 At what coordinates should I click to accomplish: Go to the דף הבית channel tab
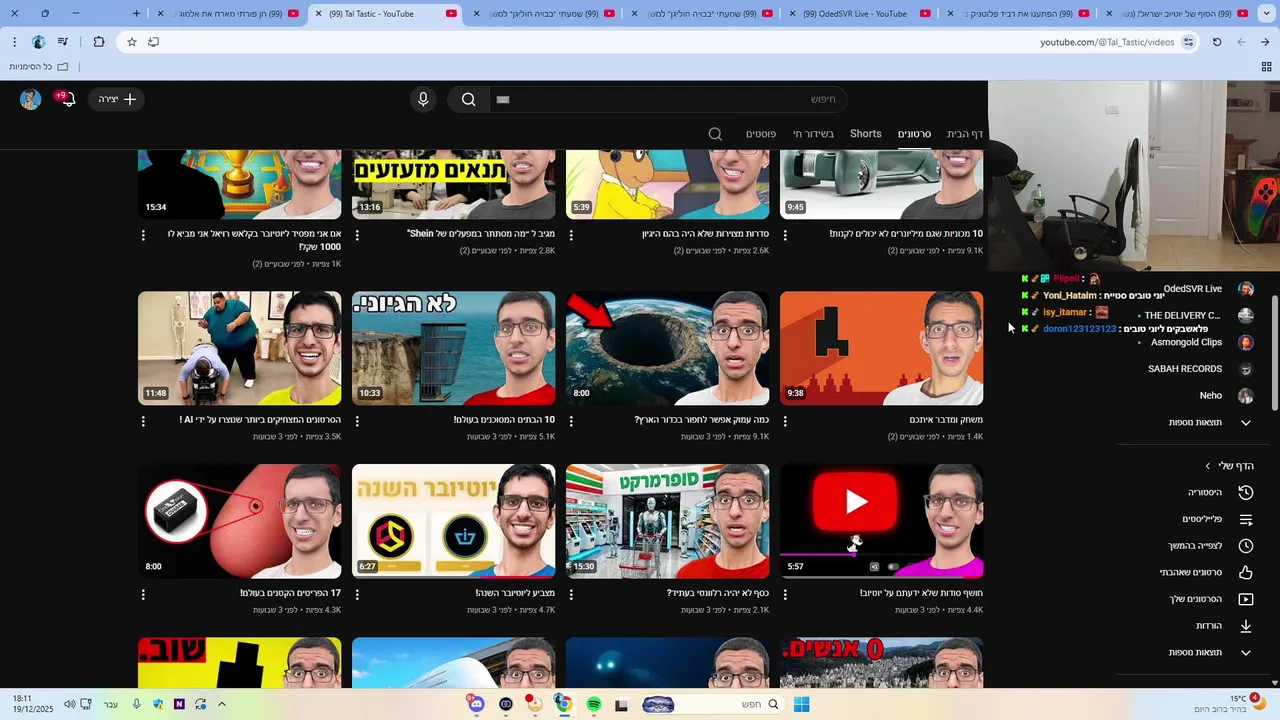pos(965,134)
